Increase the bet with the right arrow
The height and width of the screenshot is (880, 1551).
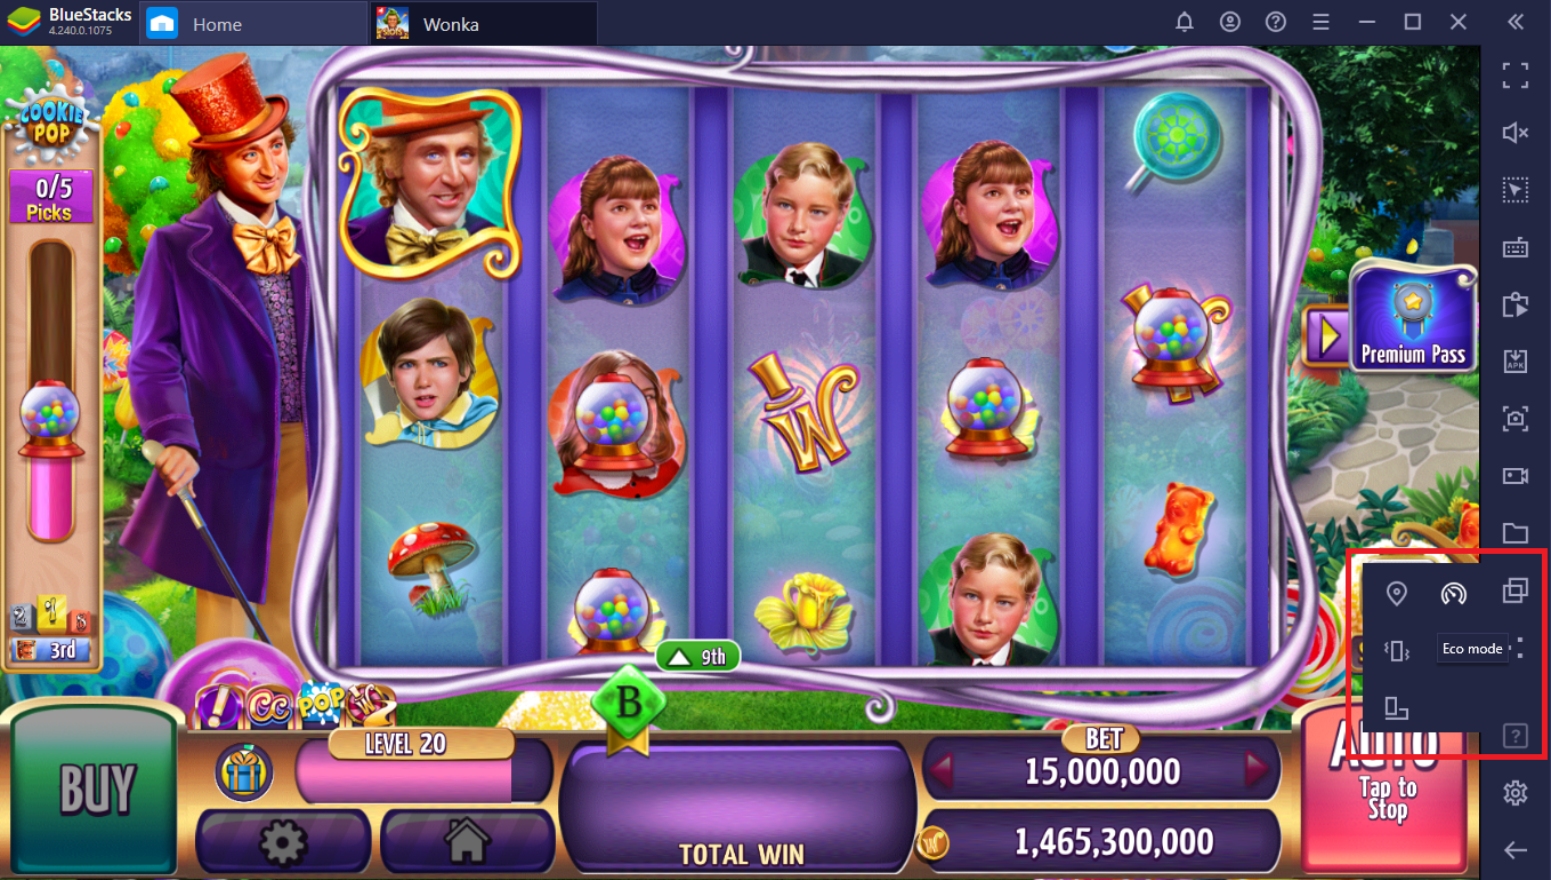coord(1256,769)
